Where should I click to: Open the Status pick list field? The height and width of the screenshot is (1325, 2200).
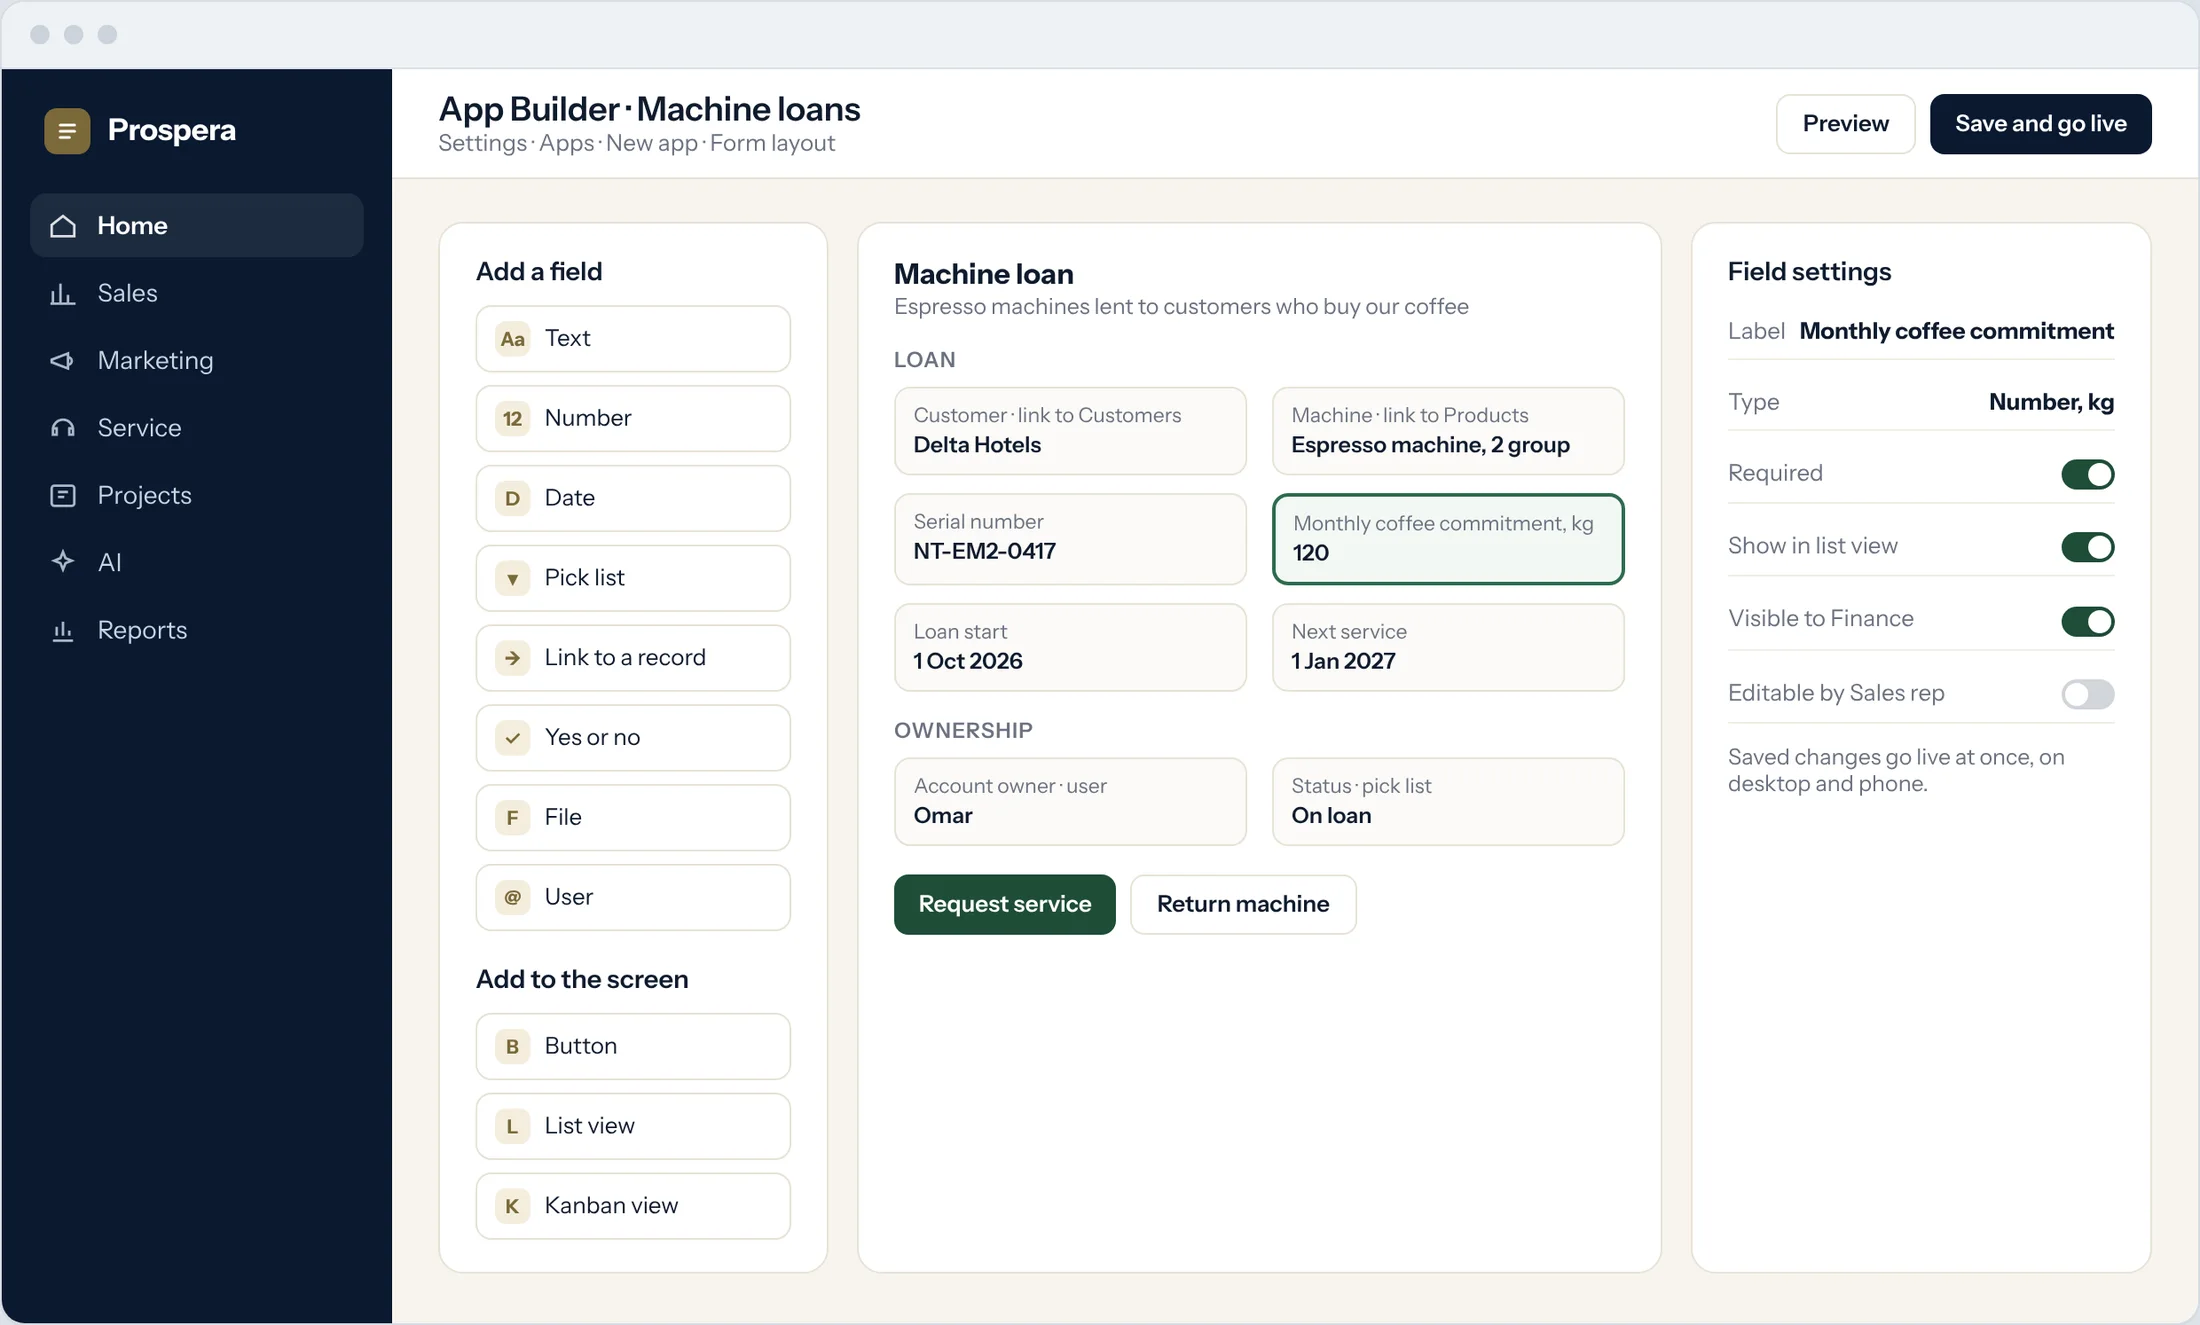[1447, 802]
